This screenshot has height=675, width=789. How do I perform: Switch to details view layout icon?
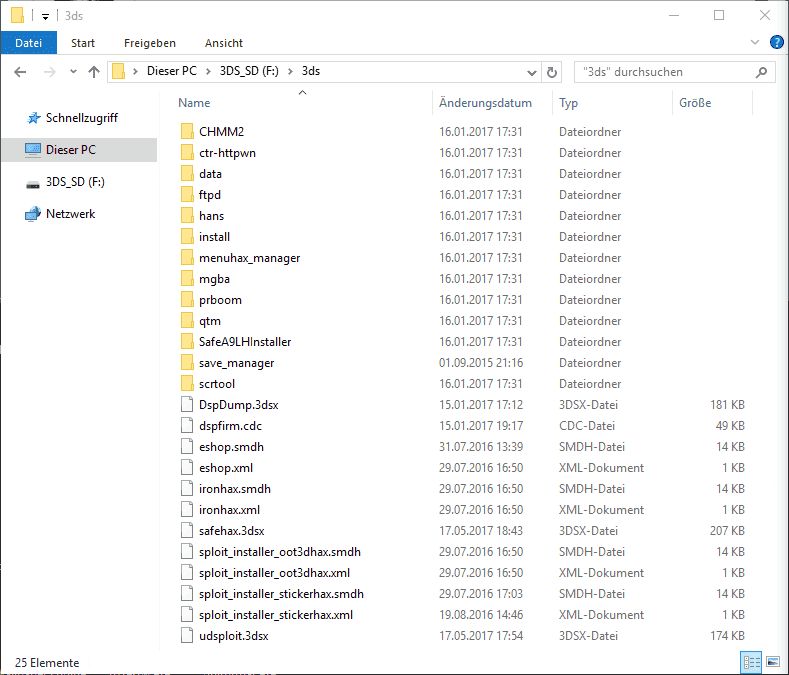click(x=751, y=661)
